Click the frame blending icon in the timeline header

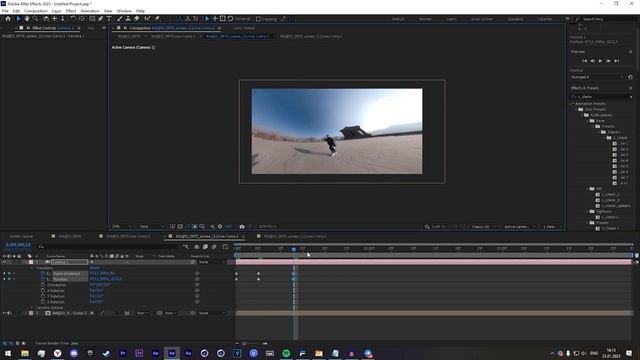205,247
